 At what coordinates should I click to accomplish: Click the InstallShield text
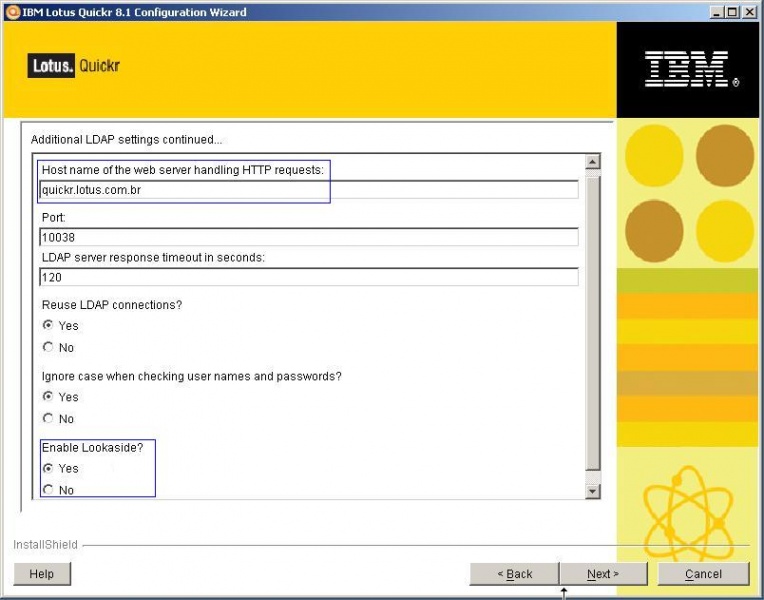tap(45, 544)
